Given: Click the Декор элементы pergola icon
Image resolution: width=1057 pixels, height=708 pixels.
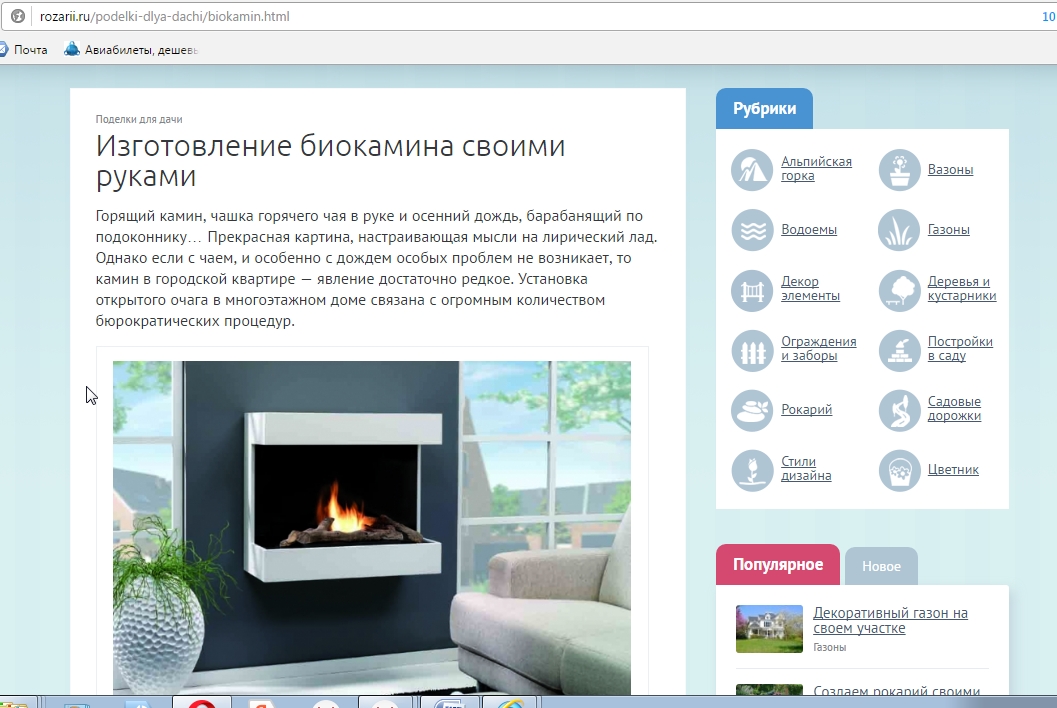Looking at the screenshot, I should tap(752, 290).
